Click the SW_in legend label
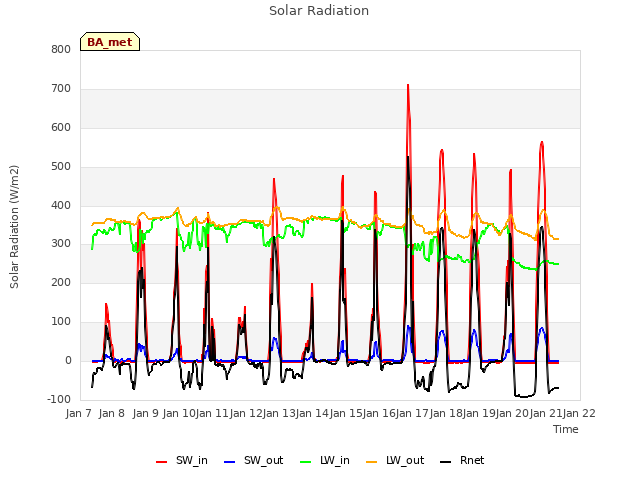Screen dimensions: 640x480 [192, 460]
